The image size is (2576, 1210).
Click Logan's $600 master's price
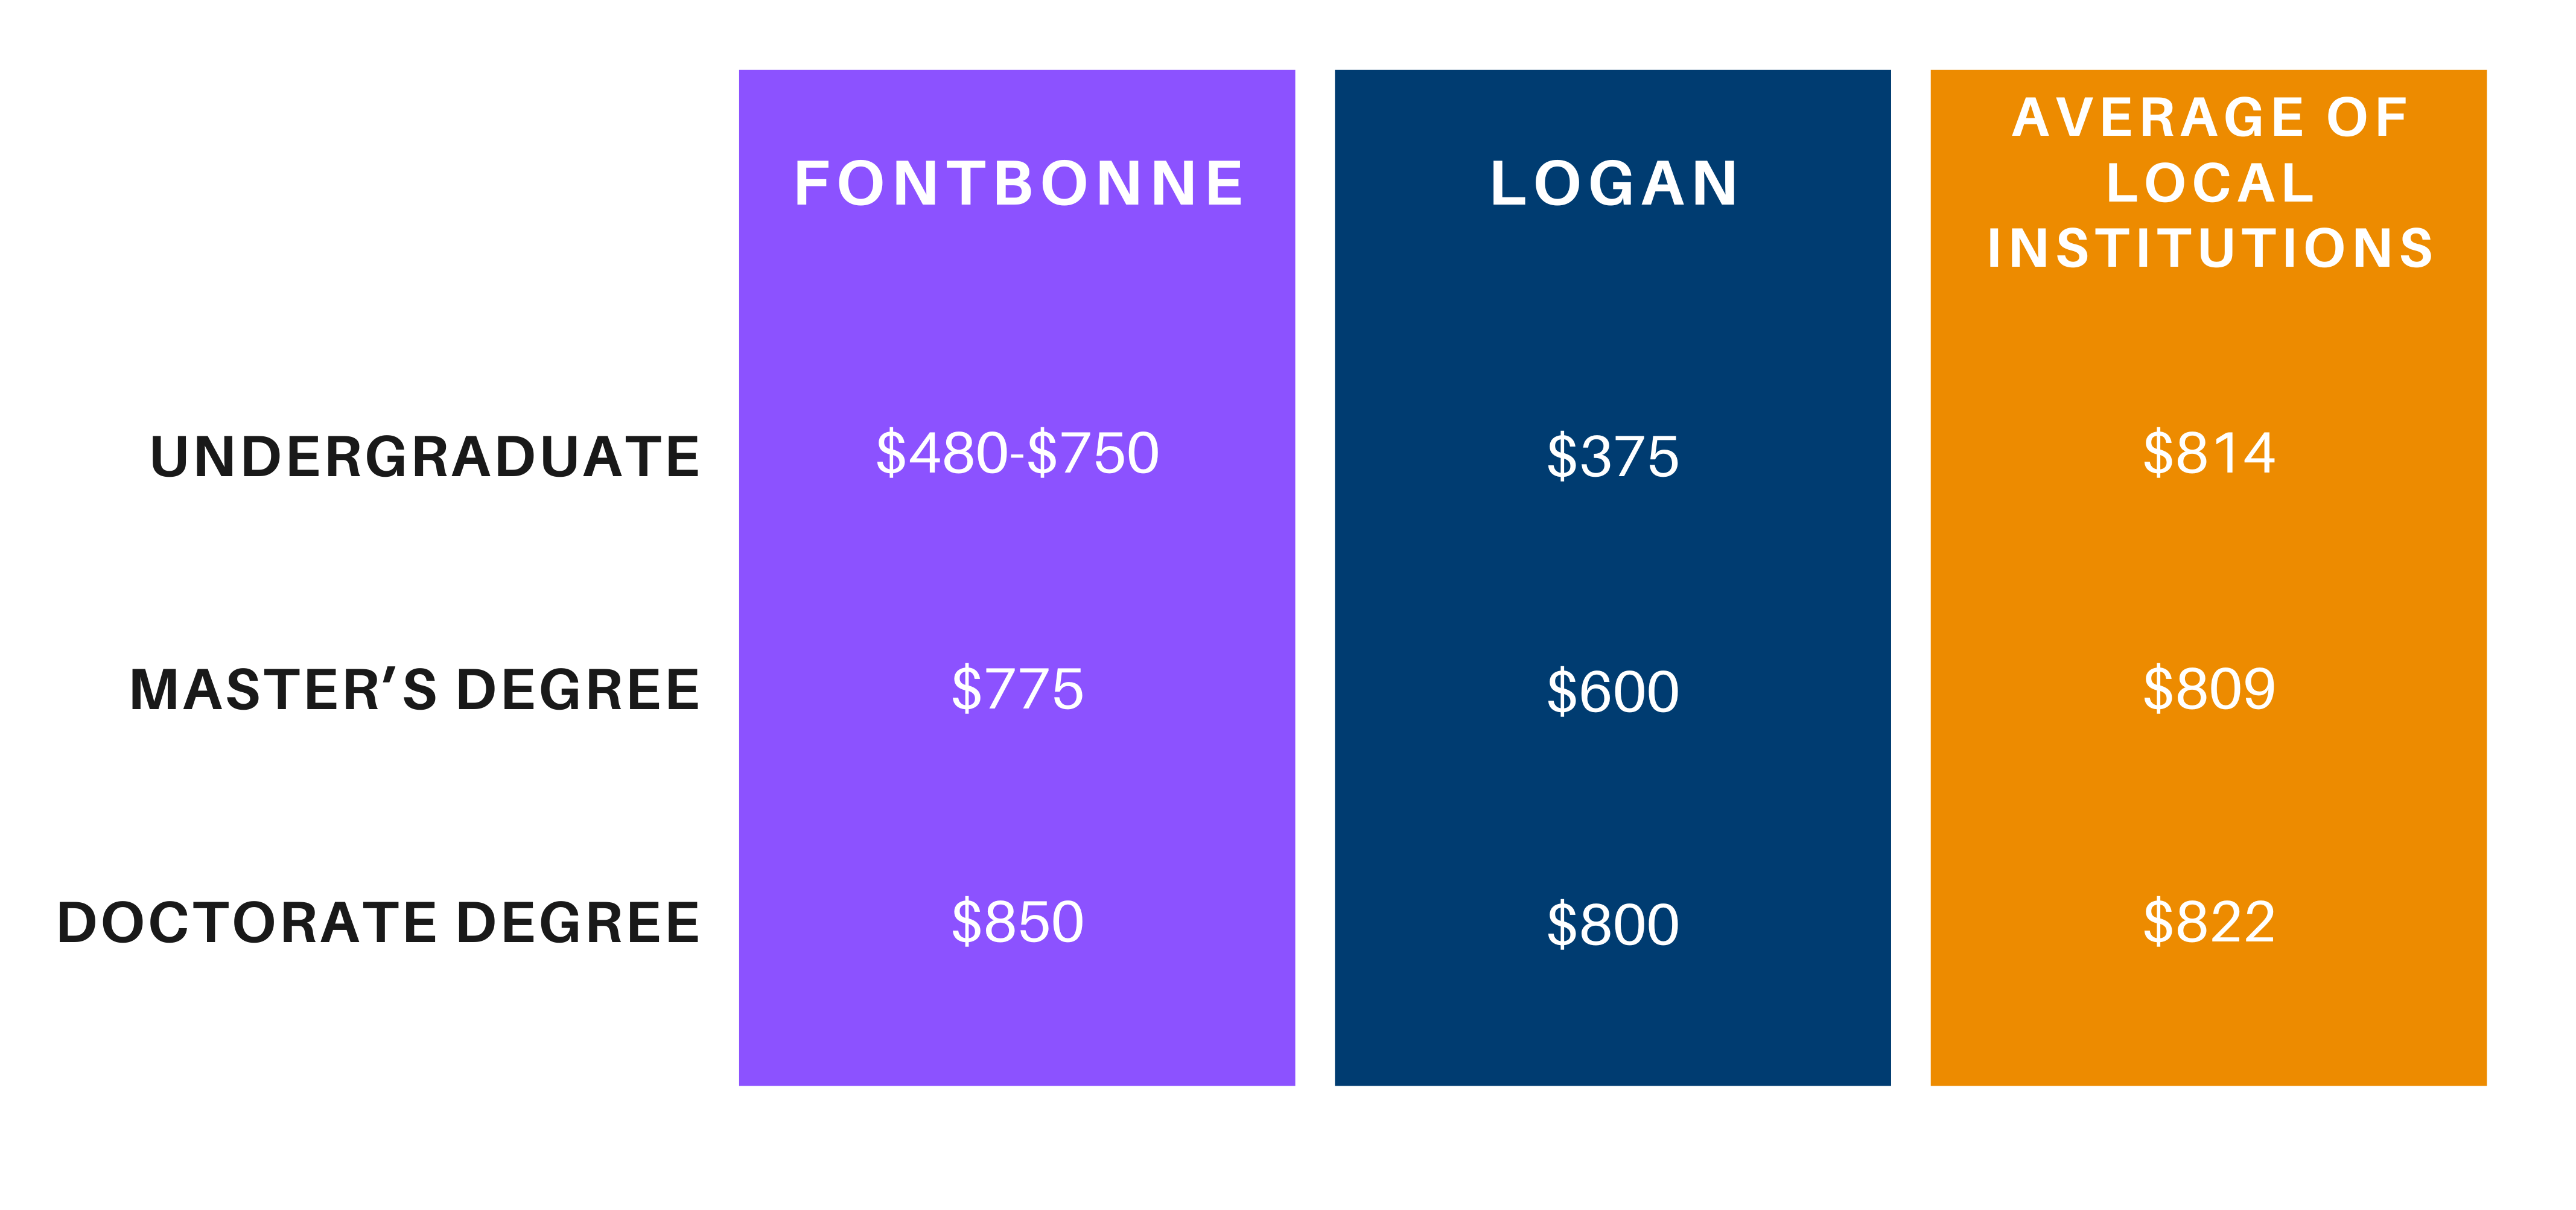click(x=1612, y=691)
